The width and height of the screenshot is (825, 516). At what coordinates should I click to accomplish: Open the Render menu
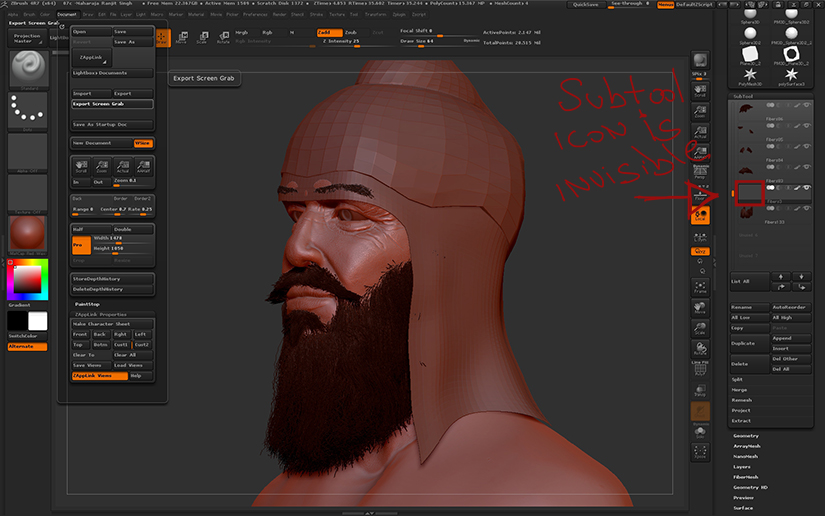pos(279,14)
